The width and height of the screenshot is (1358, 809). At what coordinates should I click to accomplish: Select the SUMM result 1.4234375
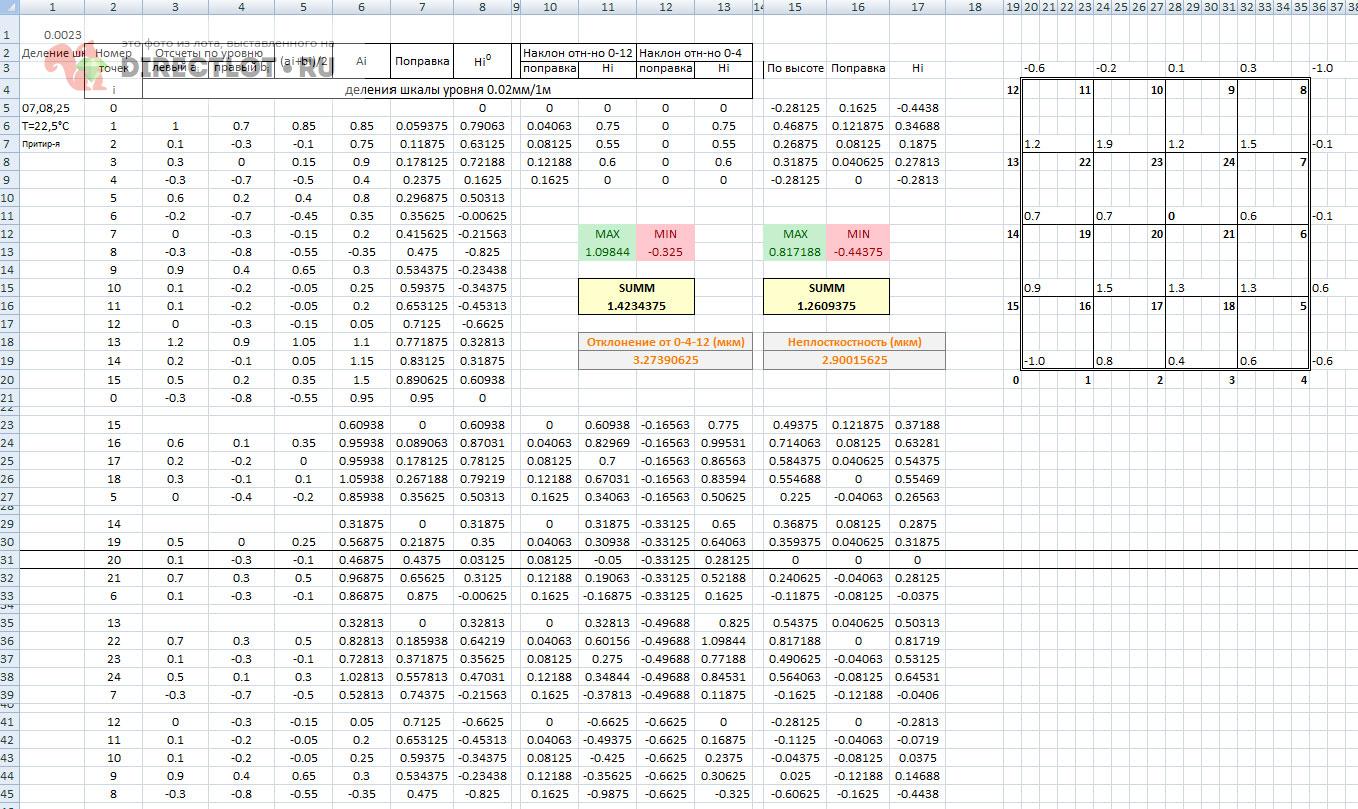pos(635,306)
